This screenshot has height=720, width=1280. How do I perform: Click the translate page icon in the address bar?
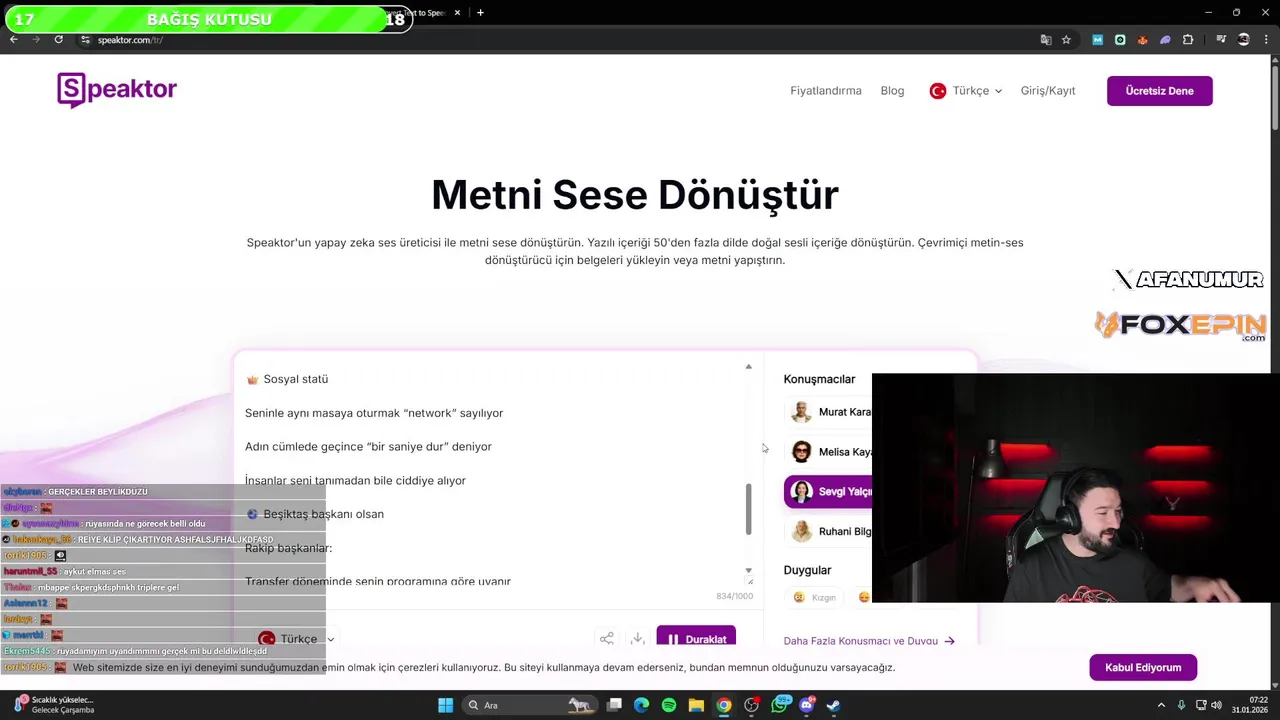click(x=1046, y=40)
